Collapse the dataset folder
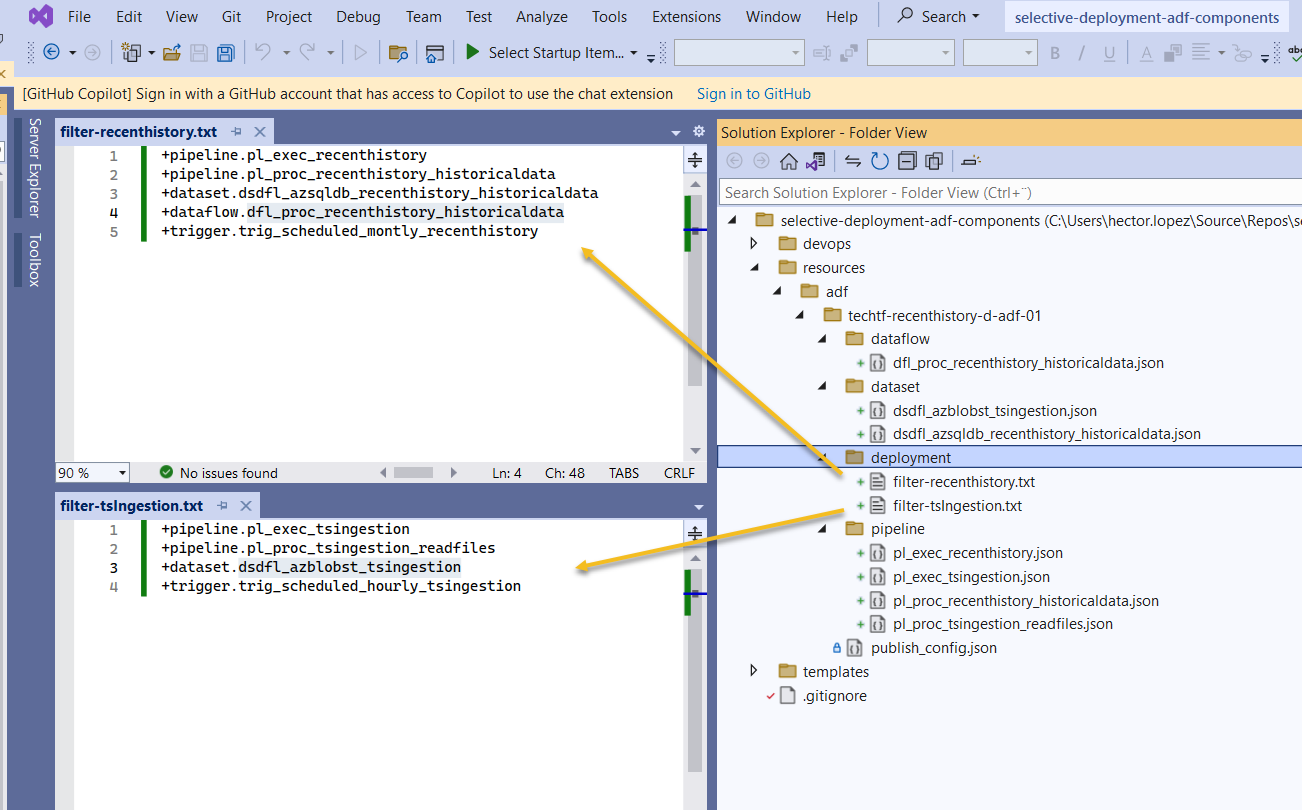Screen dimensions: 1302x810 [x=823, y=387]
